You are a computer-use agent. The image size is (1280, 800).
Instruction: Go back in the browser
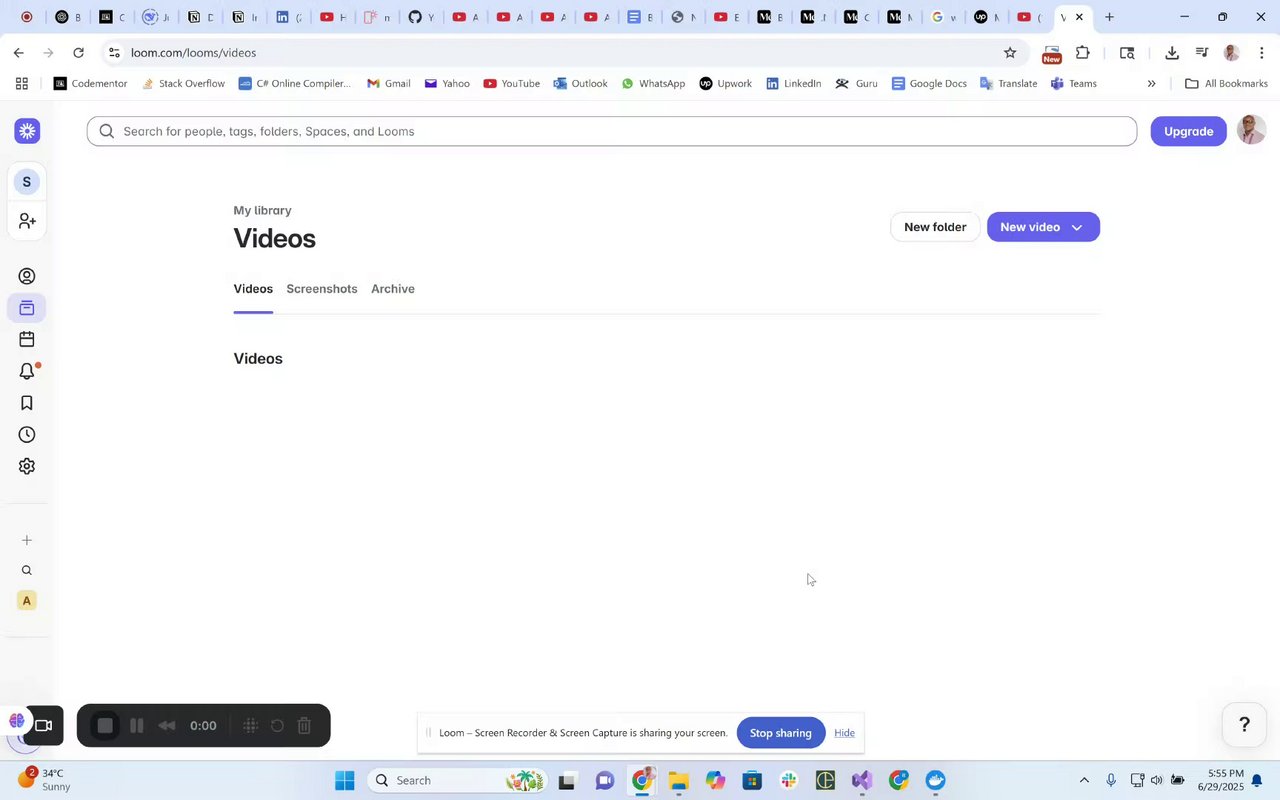click(19, 53)
